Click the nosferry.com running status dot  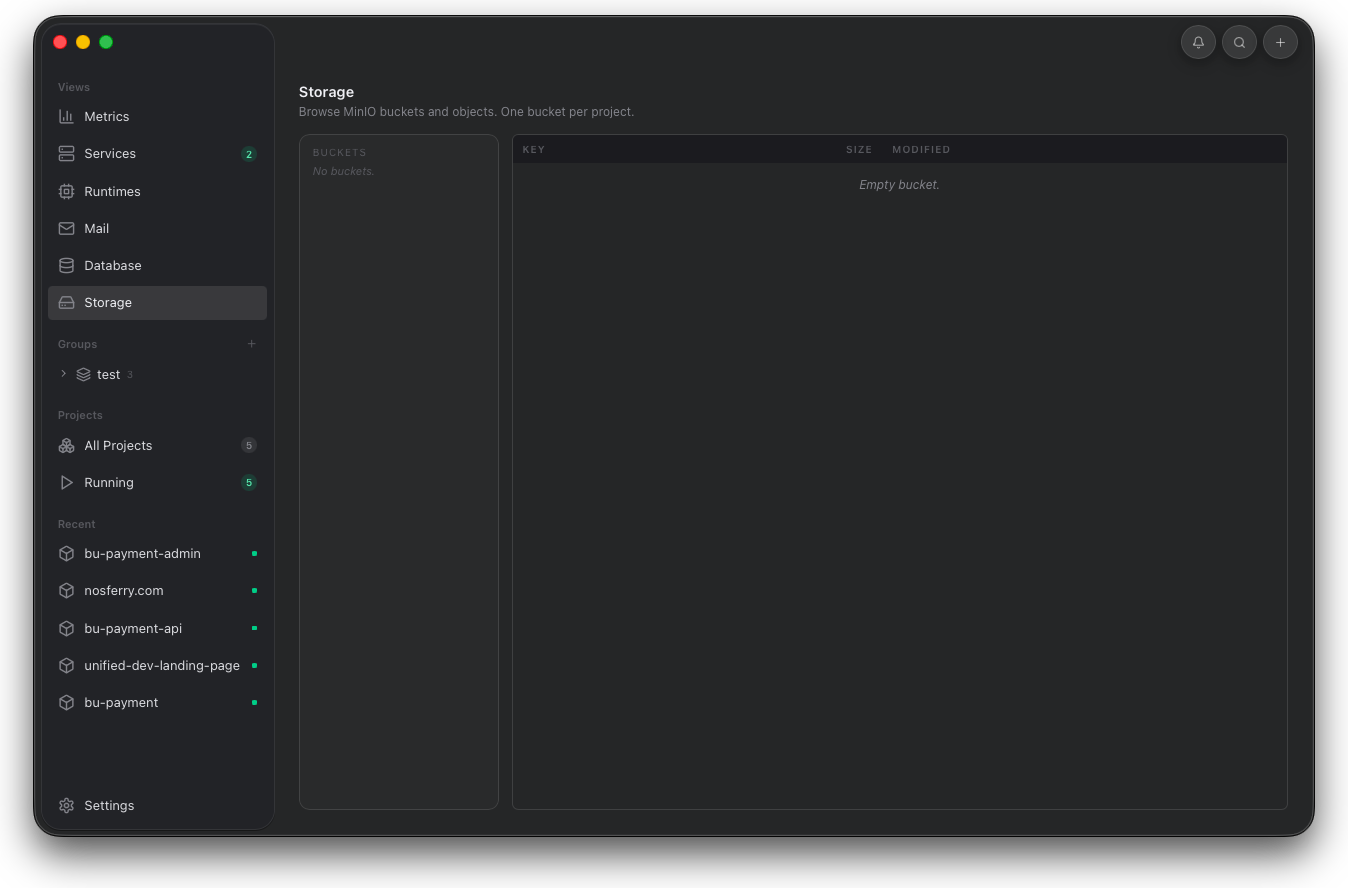[x=254, y=590]
